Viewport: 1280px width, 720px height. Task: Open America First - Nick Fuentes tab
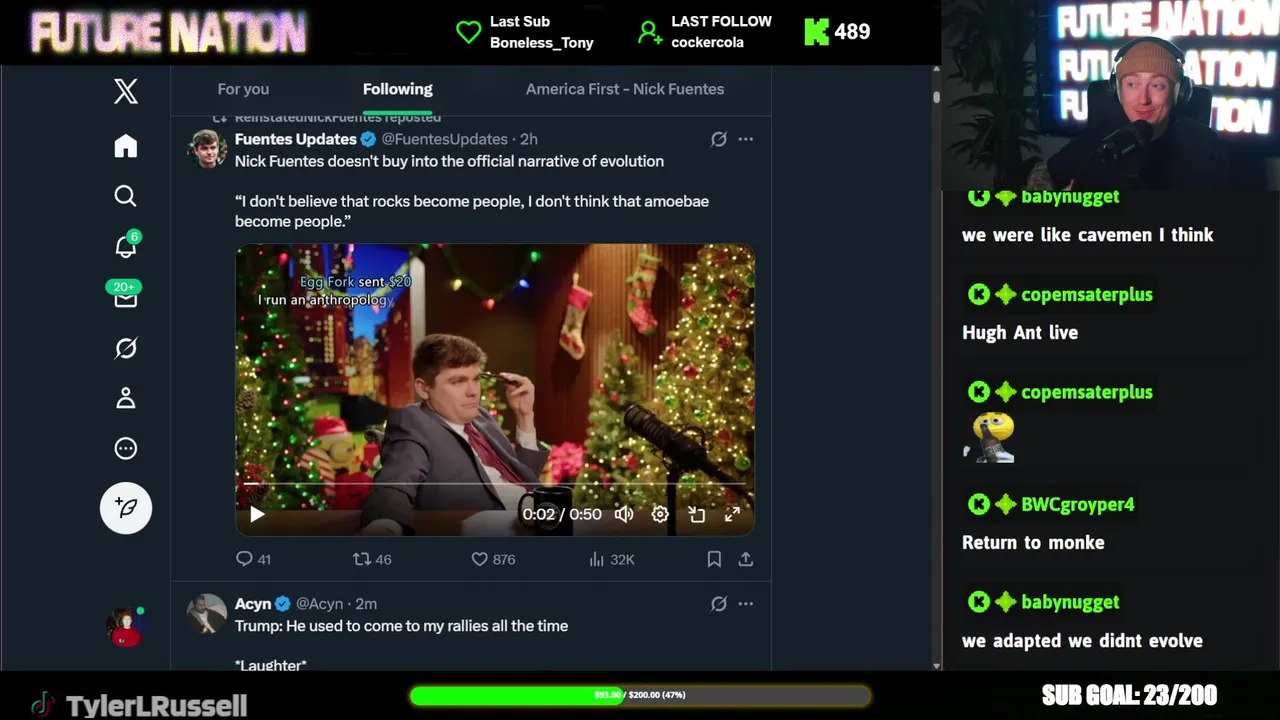click(625, 89)
